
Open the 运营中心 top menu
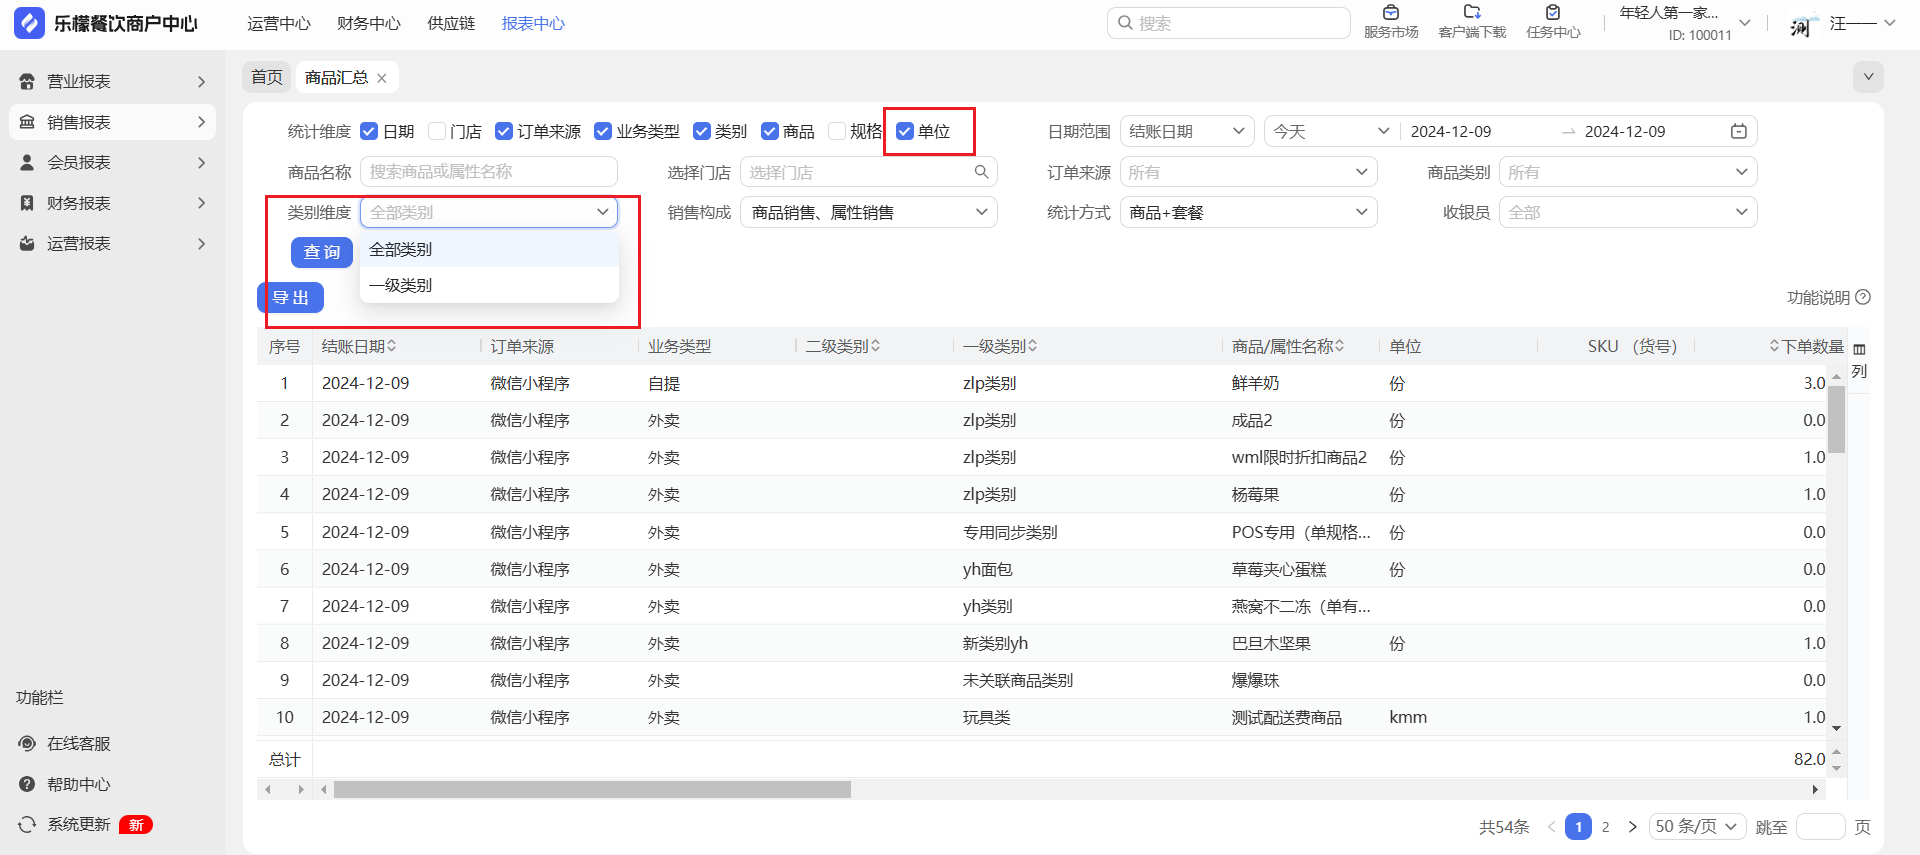click(279, 23)
